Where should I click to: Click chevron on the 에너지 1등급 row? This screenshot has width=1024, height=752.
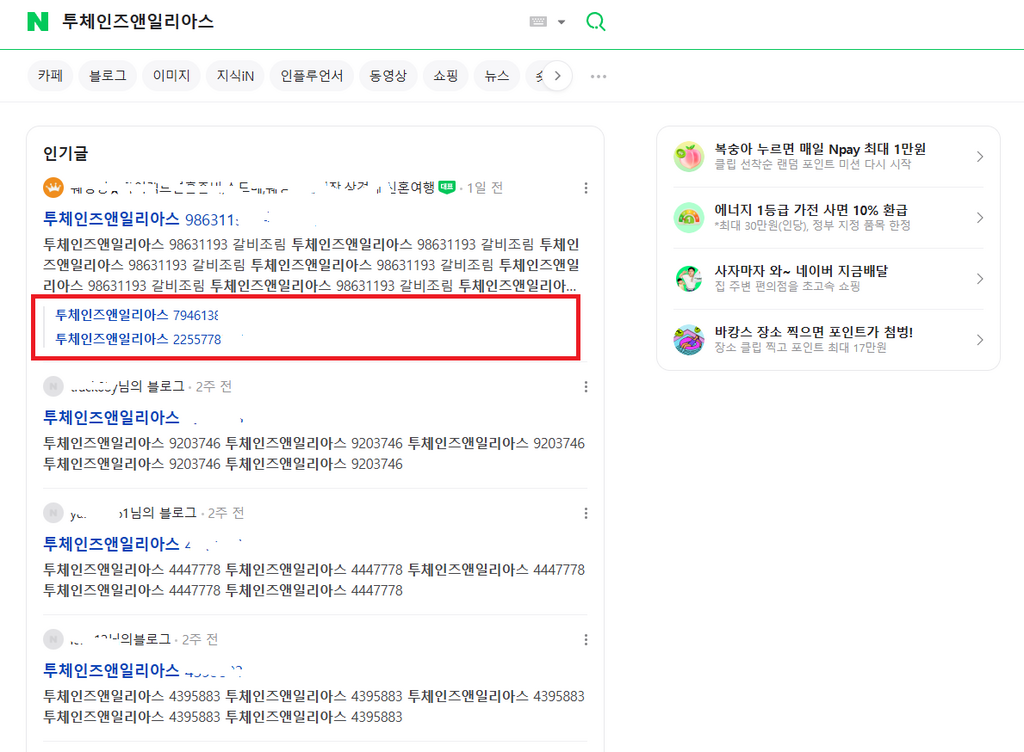point(980,217)
